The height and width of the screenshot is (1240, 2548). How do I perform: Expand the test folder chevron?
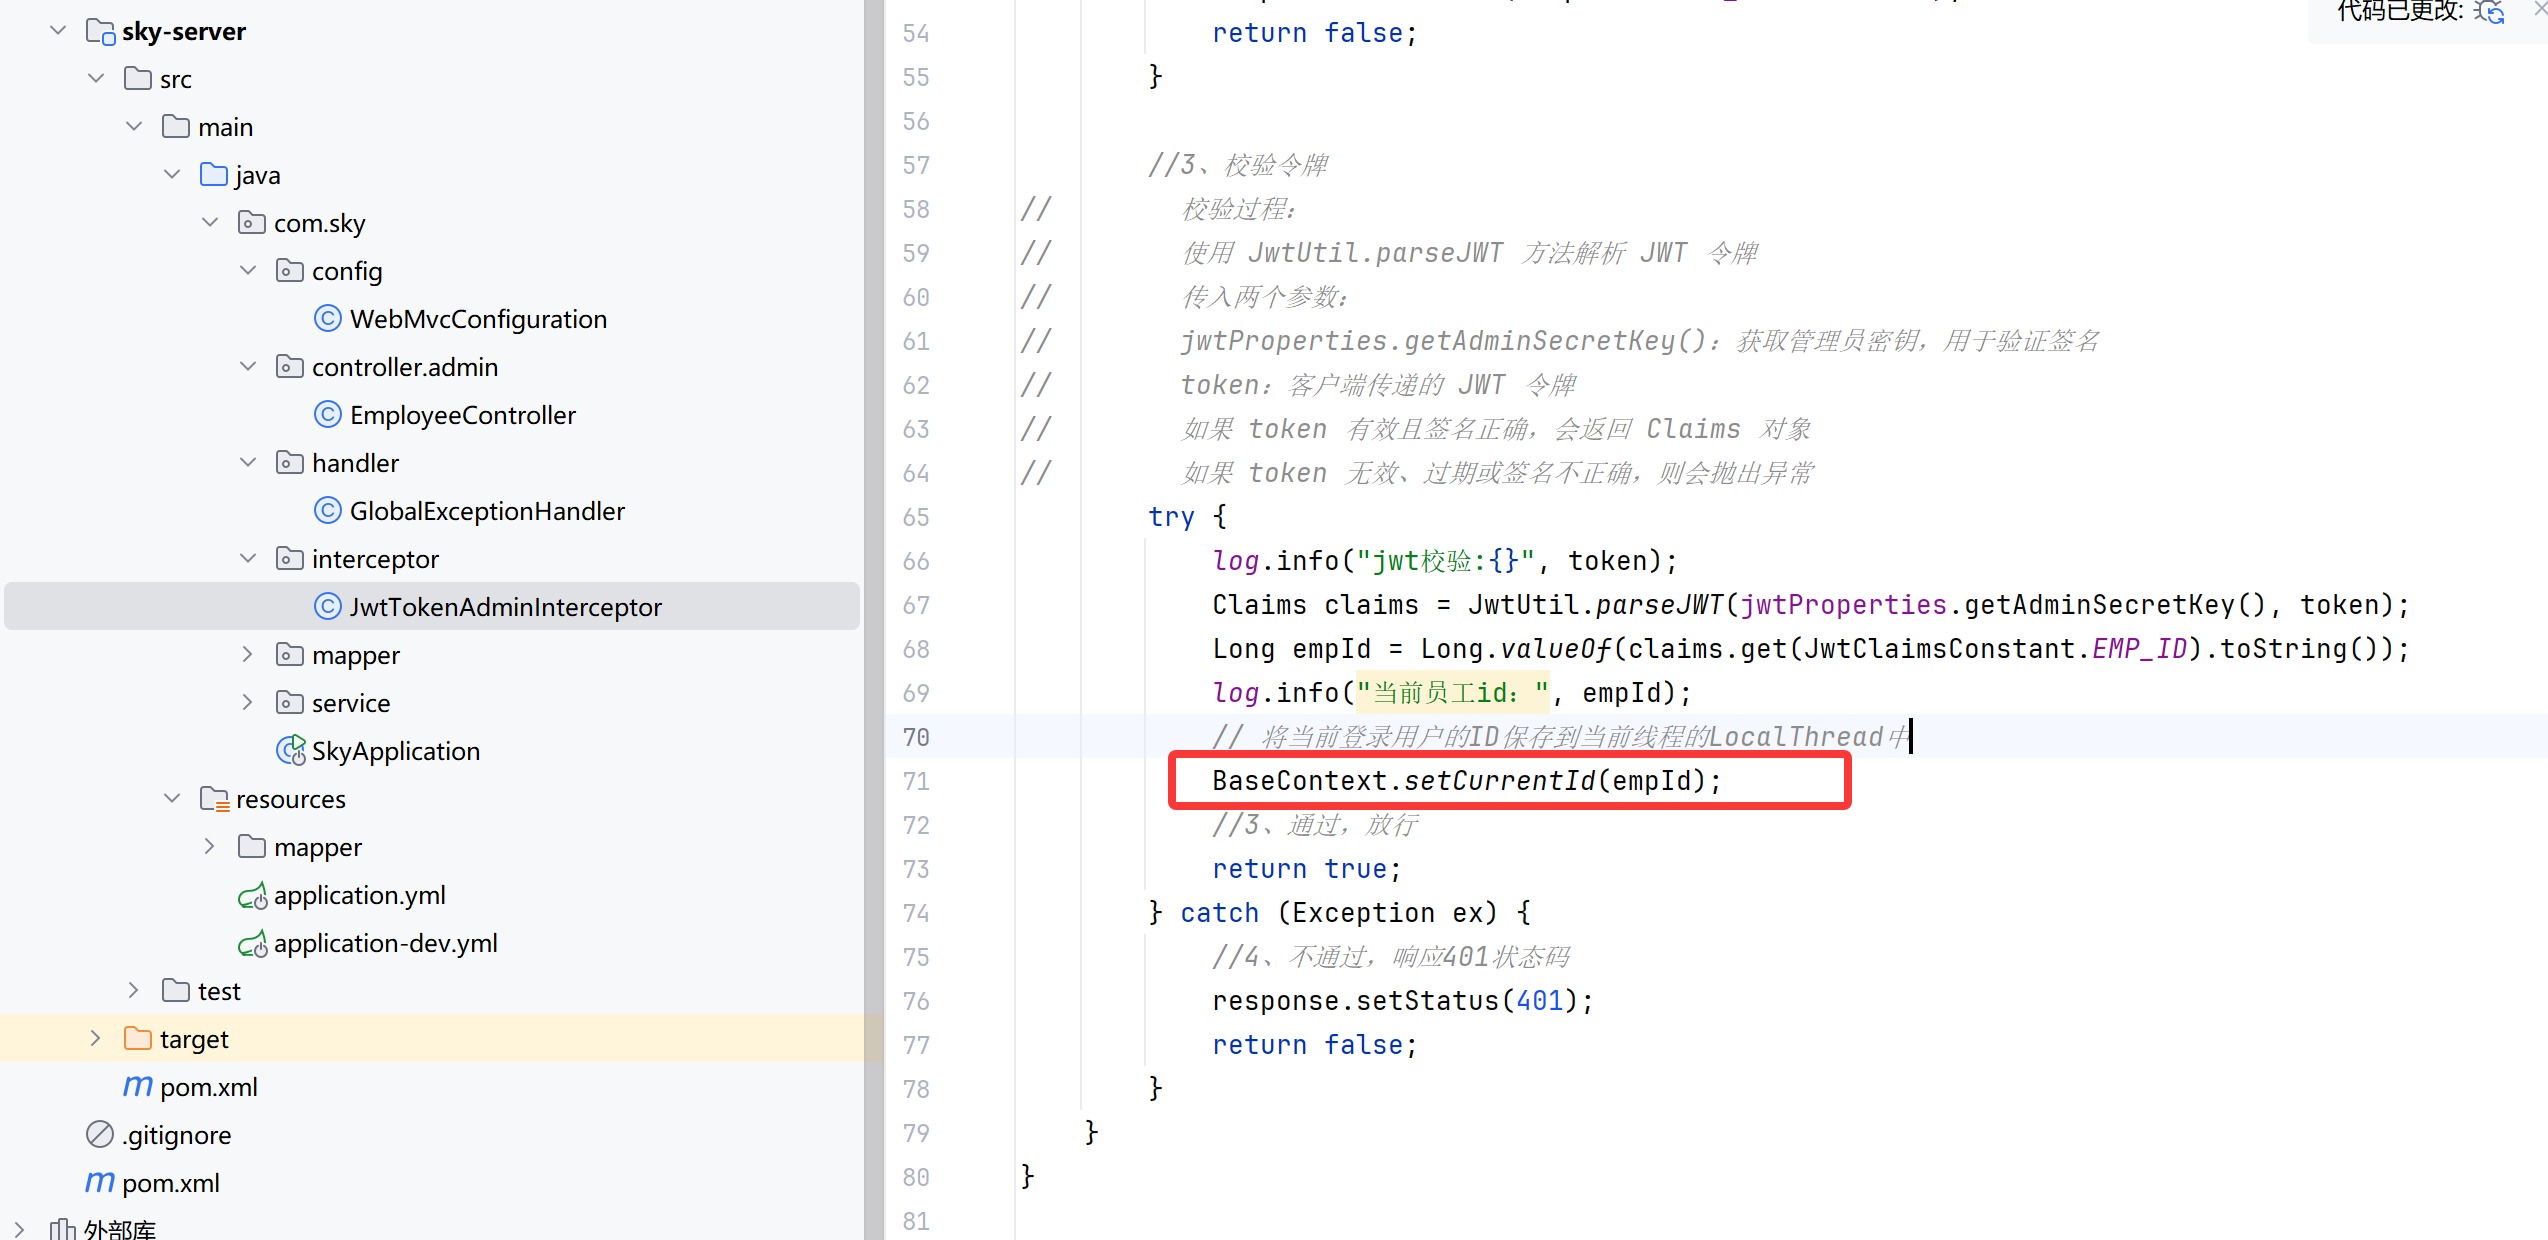coord(134,991)
